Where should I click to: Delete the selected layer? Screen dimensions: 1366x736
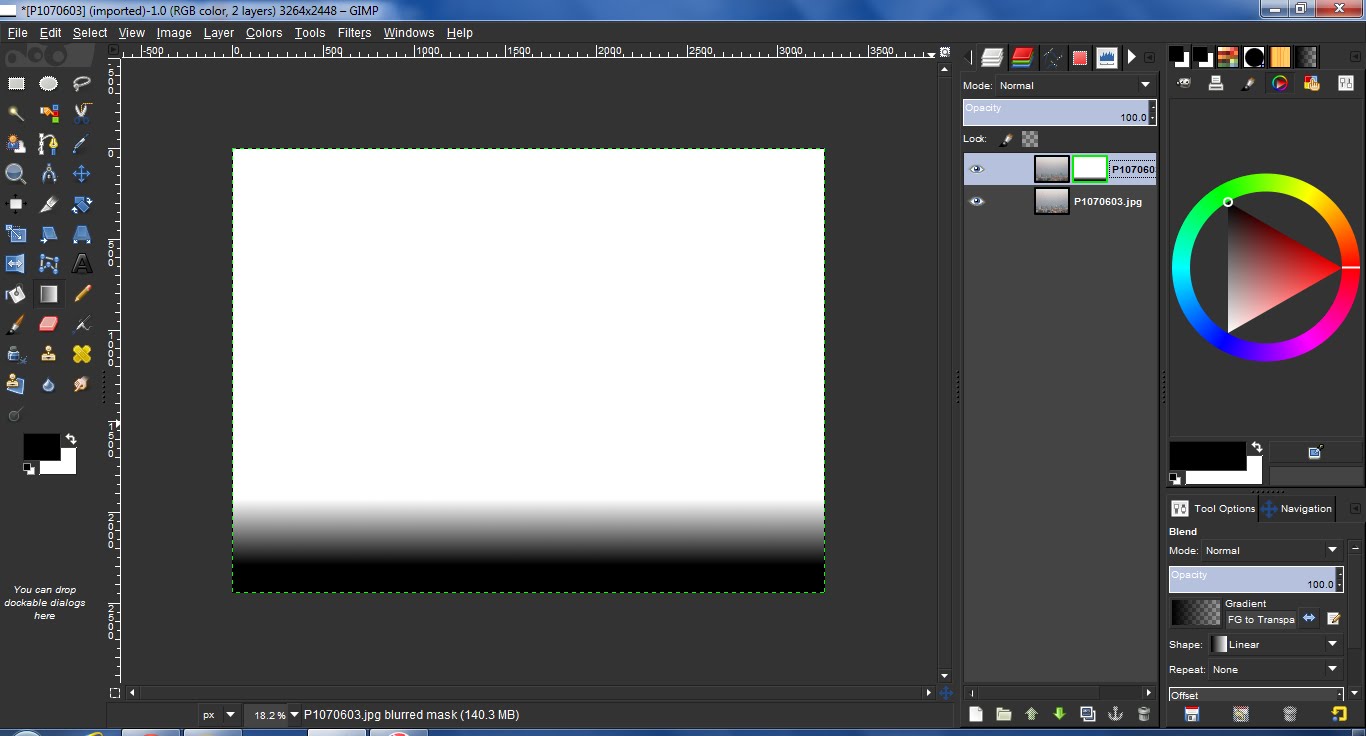(x=1144, y=714)
